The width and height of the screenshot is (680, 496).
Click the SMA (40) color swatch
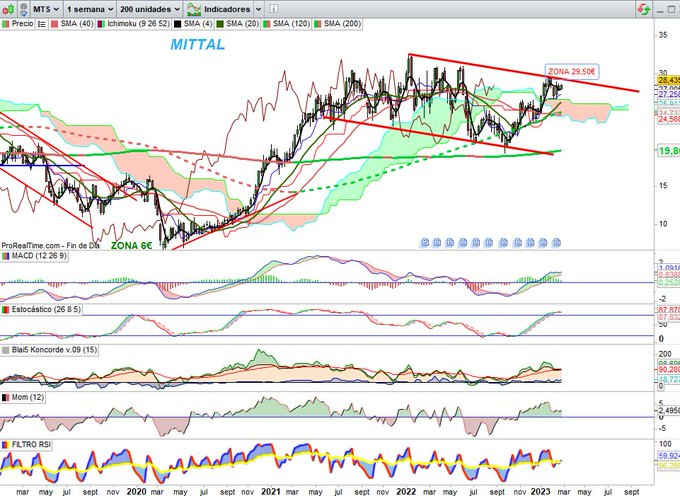click(x=55, y=24)
